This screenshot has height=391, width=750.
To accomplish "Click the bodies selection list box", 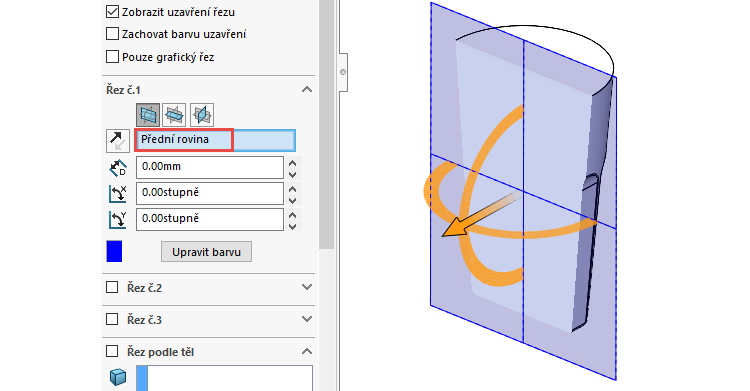I will pos(224,378).
